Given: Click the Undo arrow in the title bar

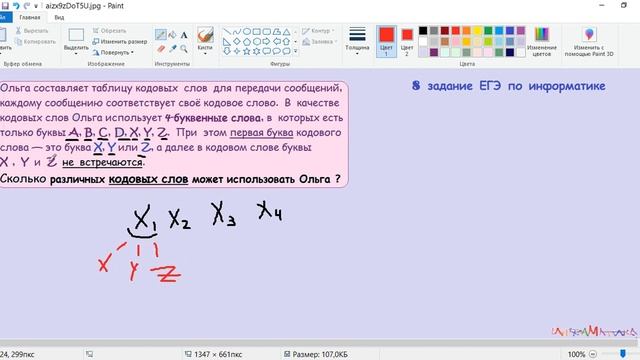Looking at the screenshot, I should tap(16, 6).
